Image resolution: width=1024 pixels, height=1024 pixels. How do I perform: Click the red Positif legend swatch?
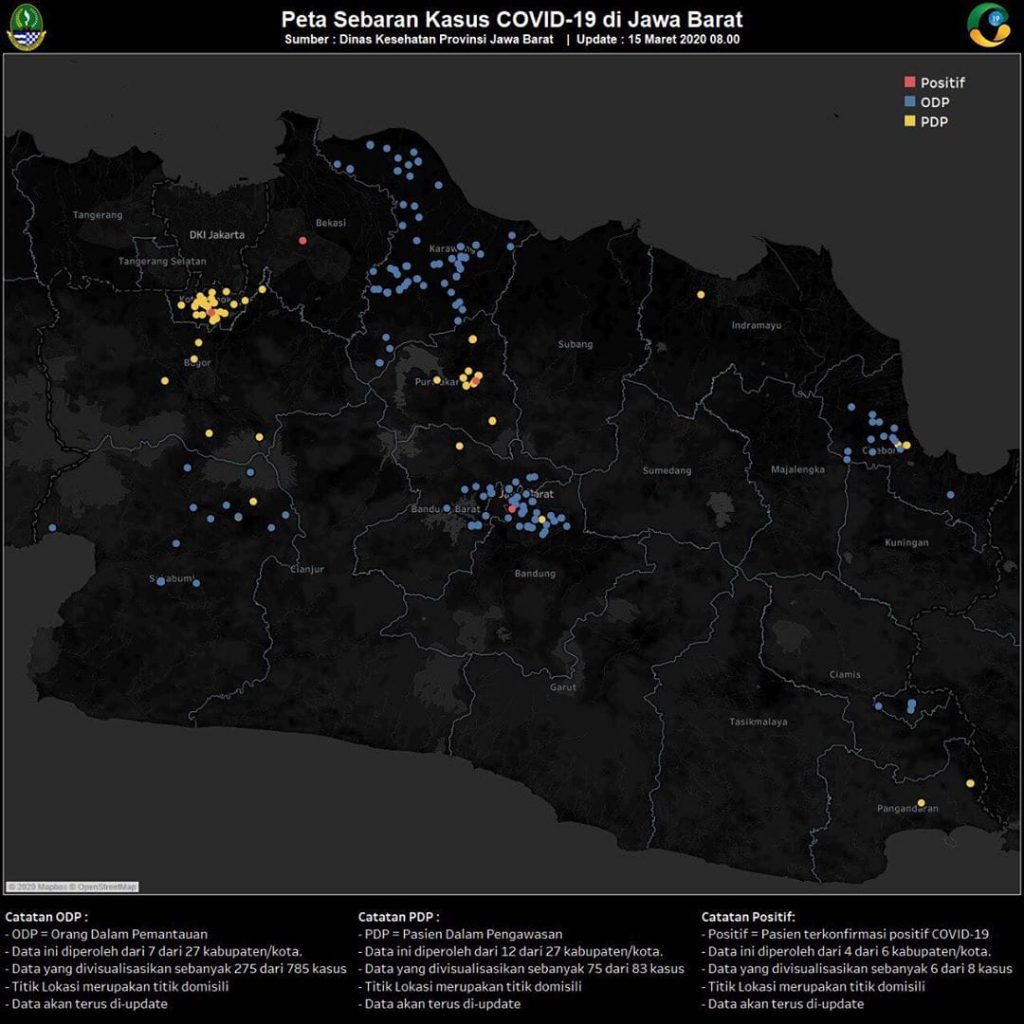point(909,82)
